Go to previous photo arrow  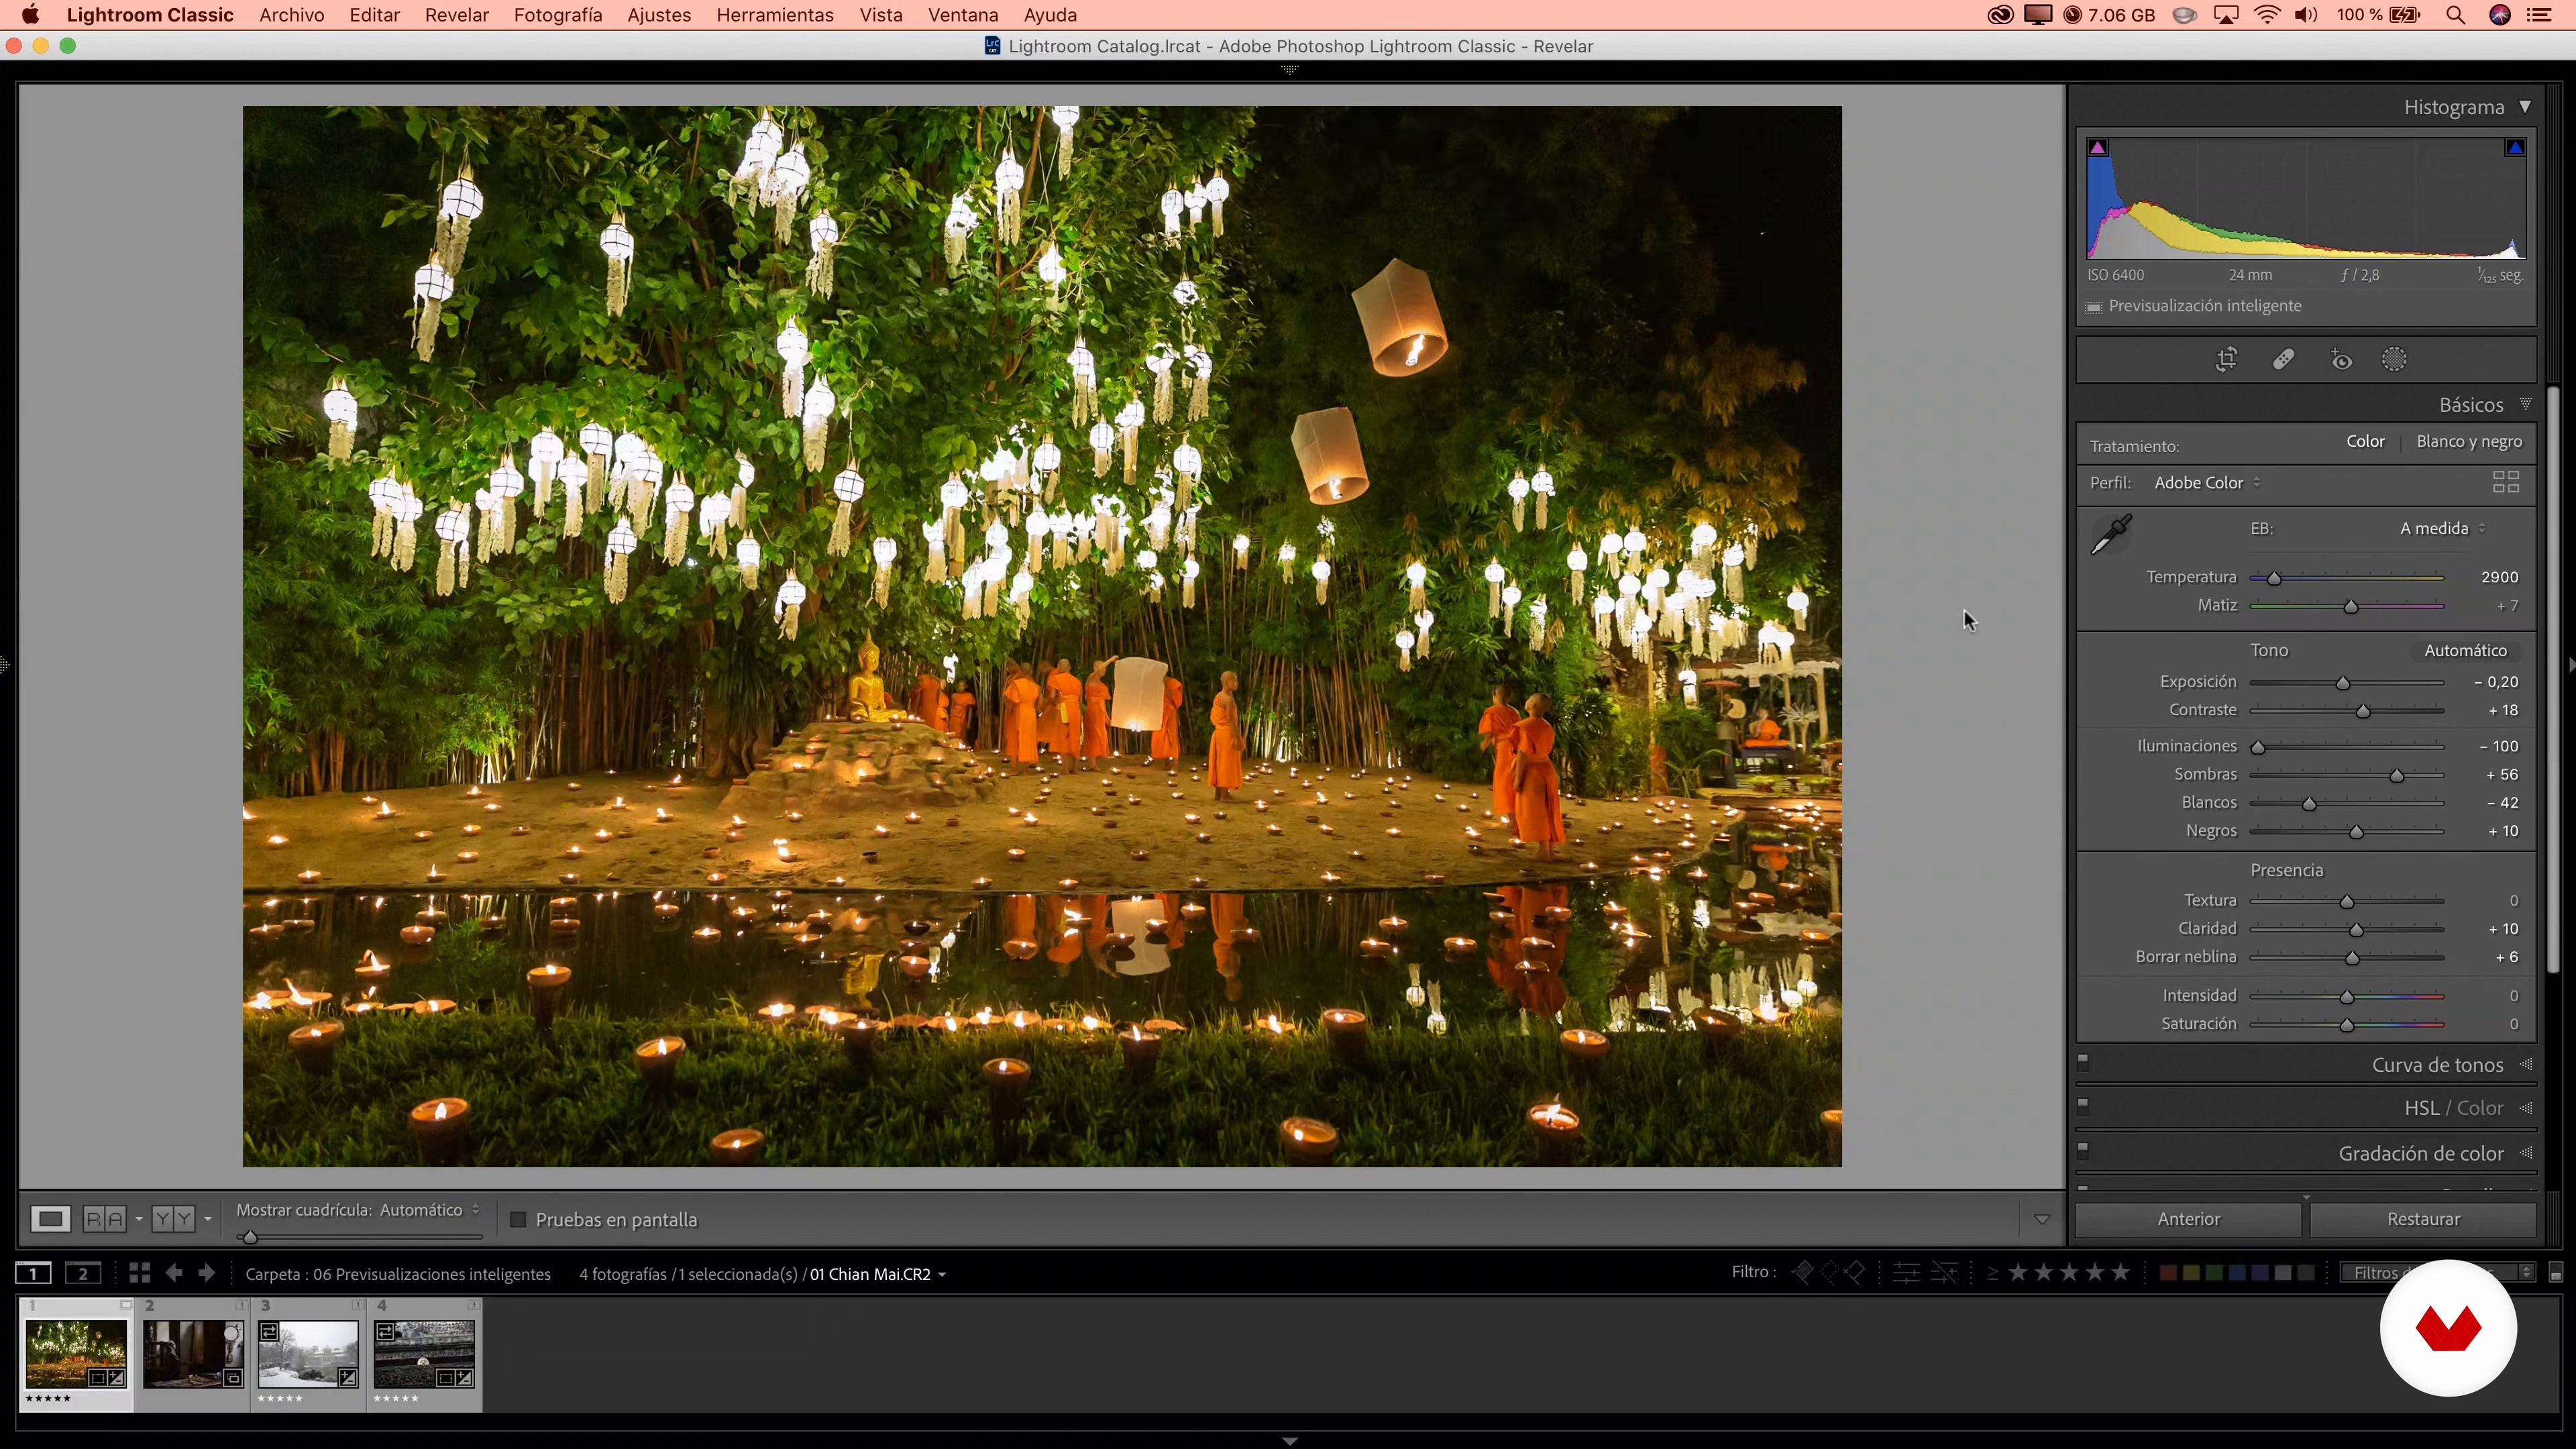tap(174, 1273)
